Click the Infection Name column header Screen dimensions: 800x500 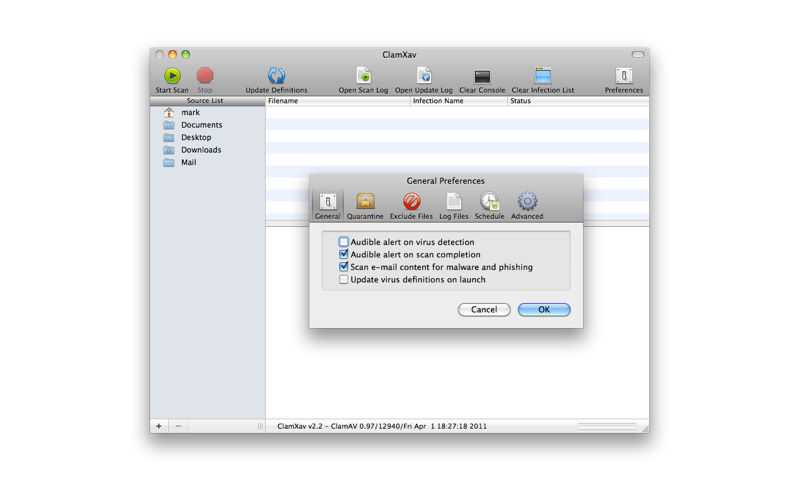tap(459, 101)
